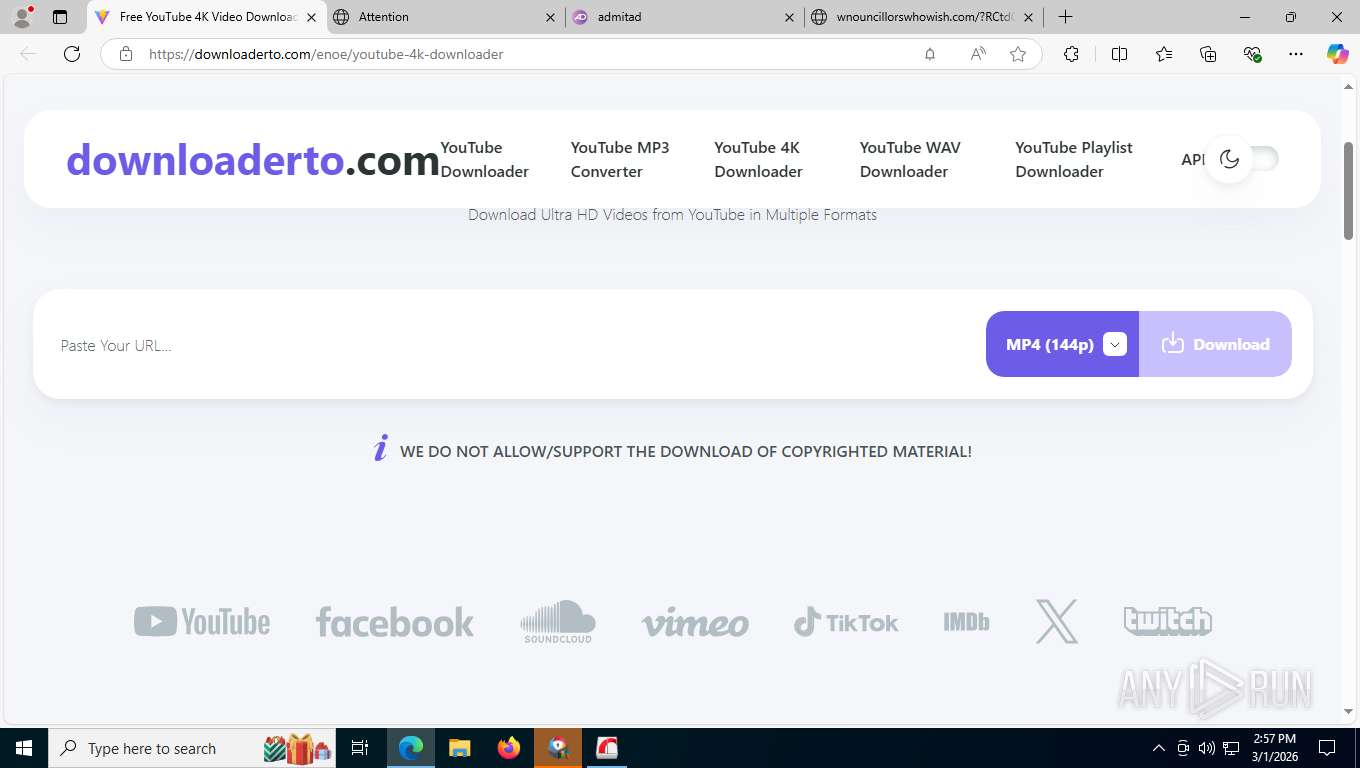1360x768 pixels.
Task: Open YouTube WAV Downloader nav link
Action: pos(910,159)
